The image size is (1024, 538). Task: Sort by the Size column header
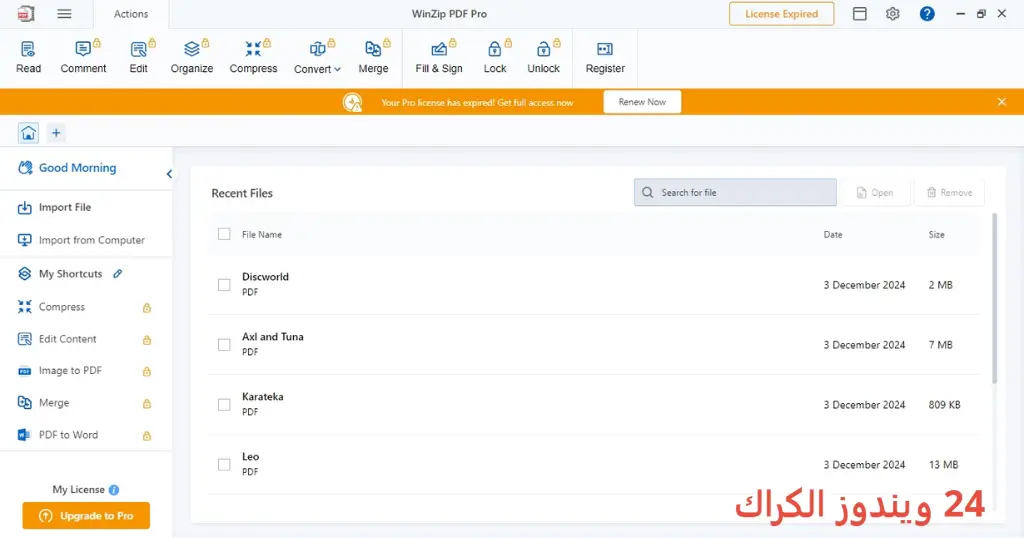click(x=936, y=234)
